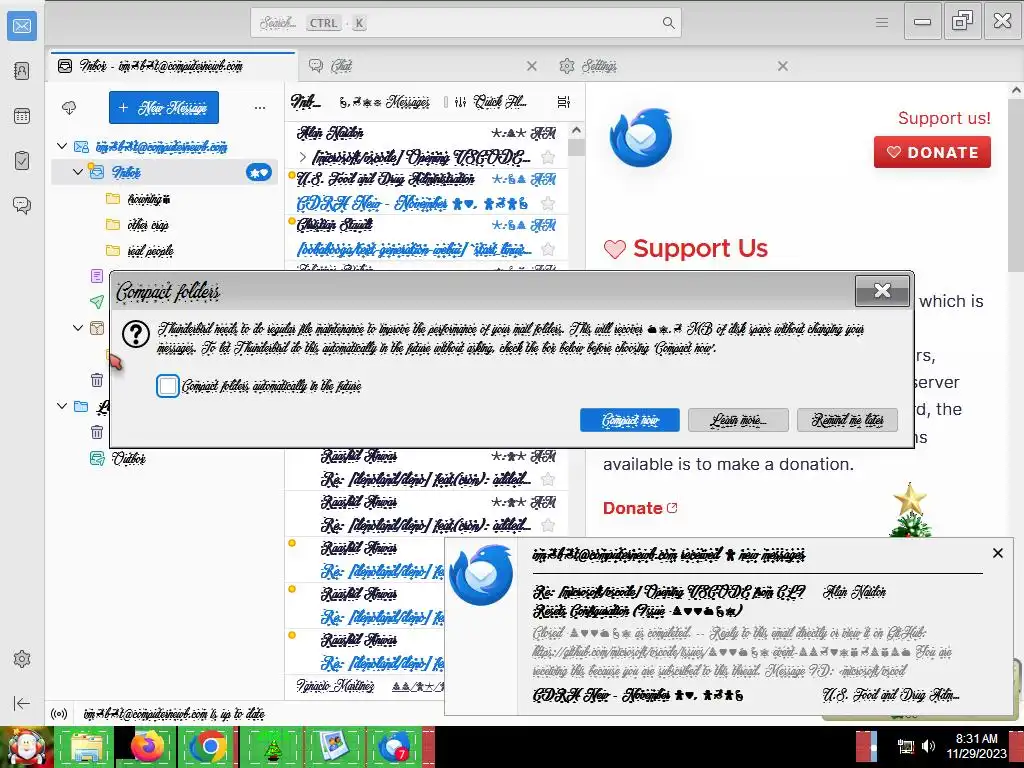Screen dimensions: 1024x768
Task: Click the red DONATE button
Action: [932, 152]
